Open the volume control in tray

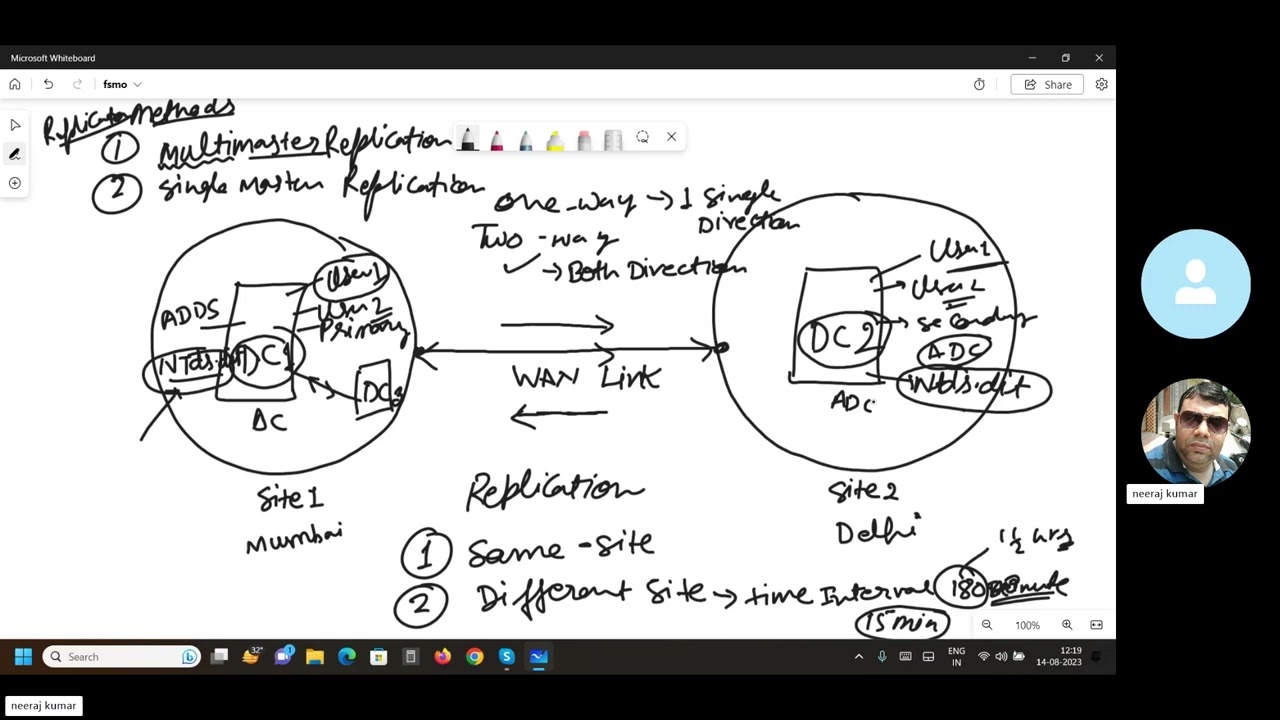pos(1001,657)
